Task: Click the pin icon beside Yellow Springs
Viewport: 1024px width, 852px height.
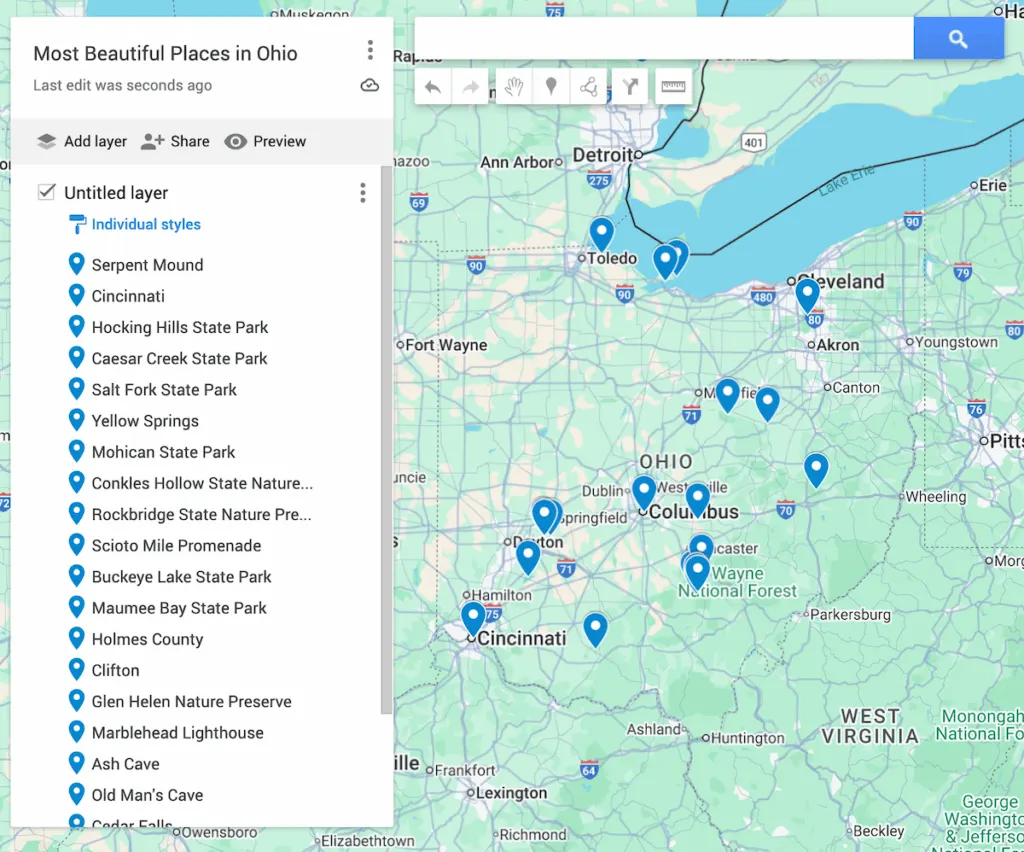Action: coord(76,420)
